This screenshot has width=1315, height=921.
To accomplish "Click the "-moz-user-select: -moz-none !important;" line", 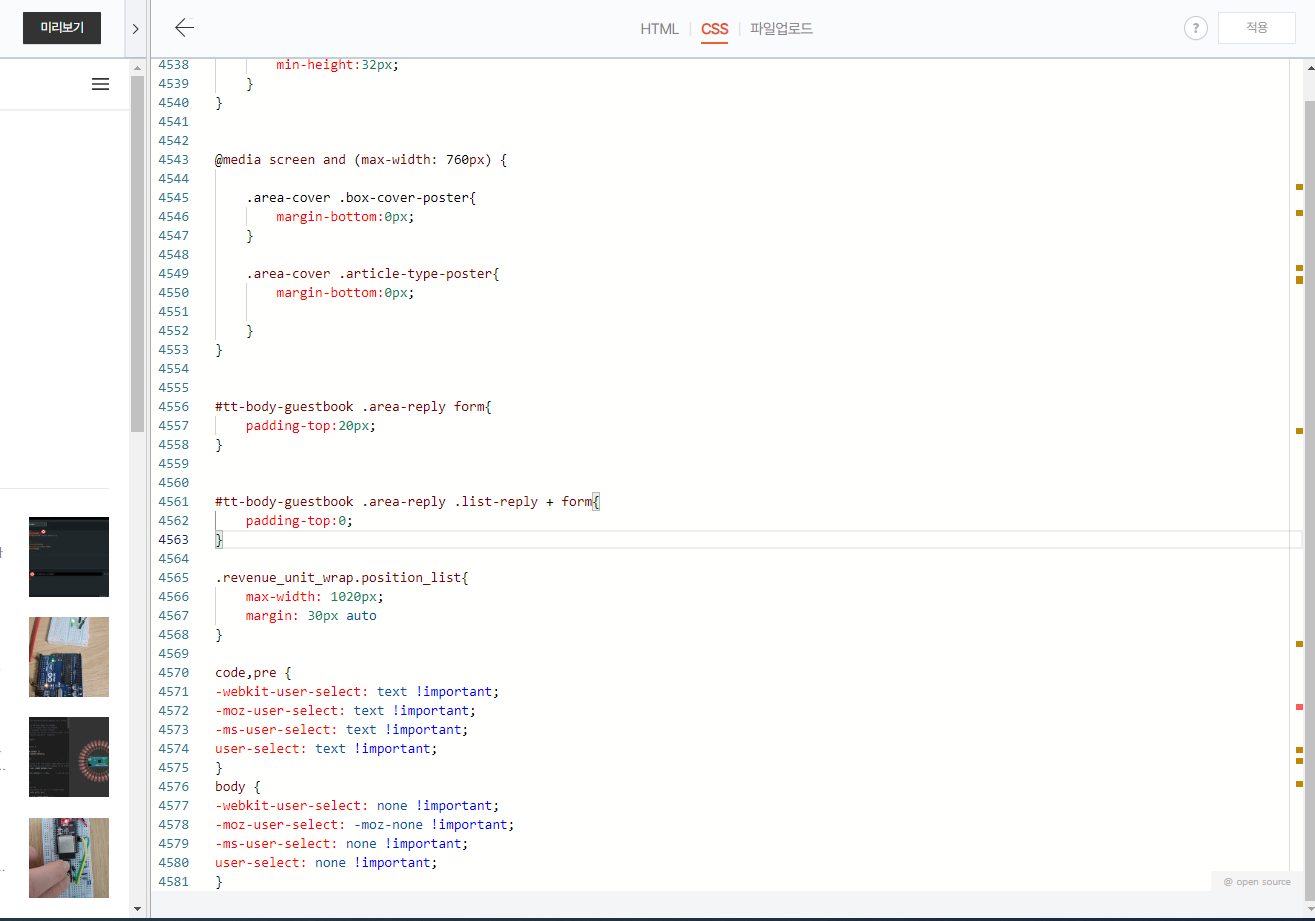I will tap(365, 825).
